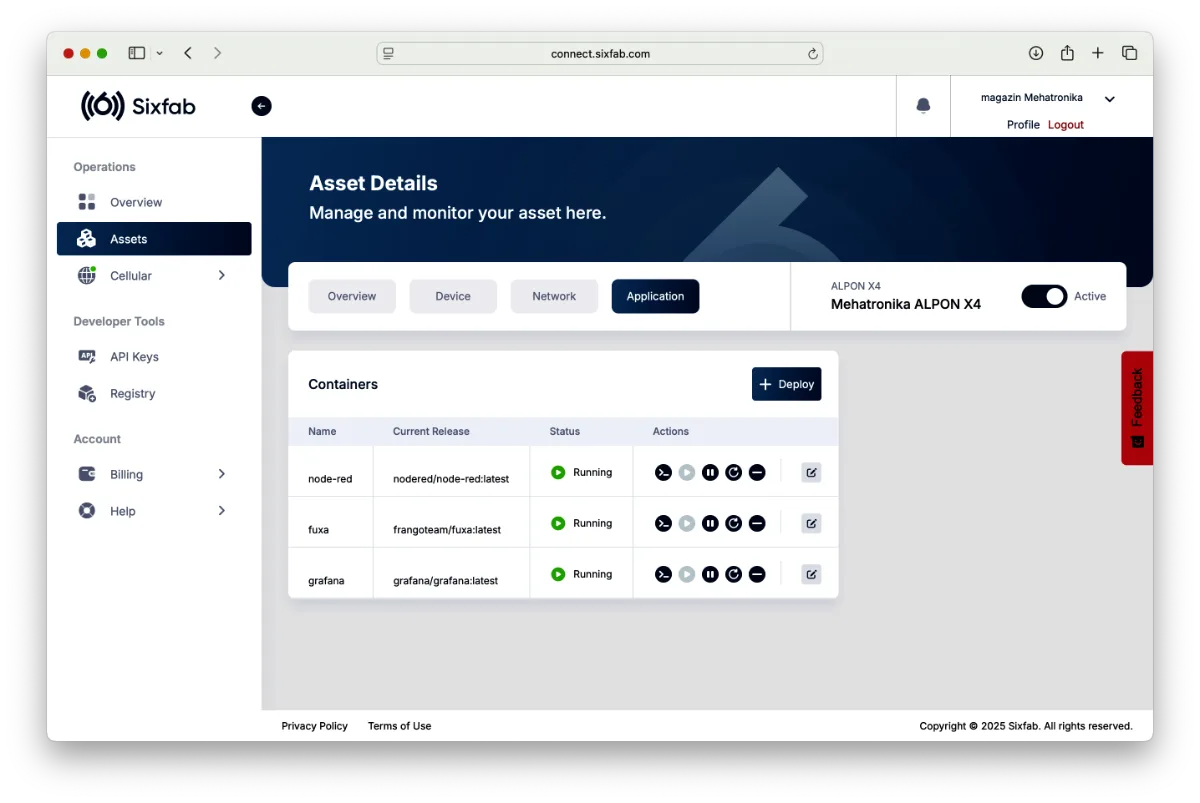Click nodered/node-red:latest release text
1200x803 pixels.
(451, 479)
